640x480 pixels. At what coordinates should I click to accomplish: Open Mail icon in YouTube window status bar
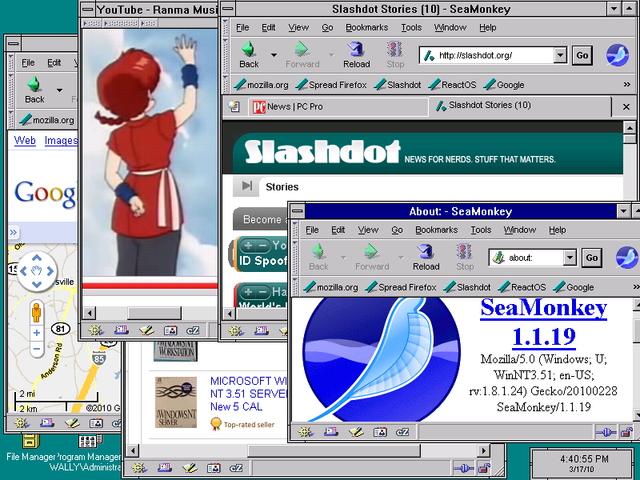(x=121, y=330)
